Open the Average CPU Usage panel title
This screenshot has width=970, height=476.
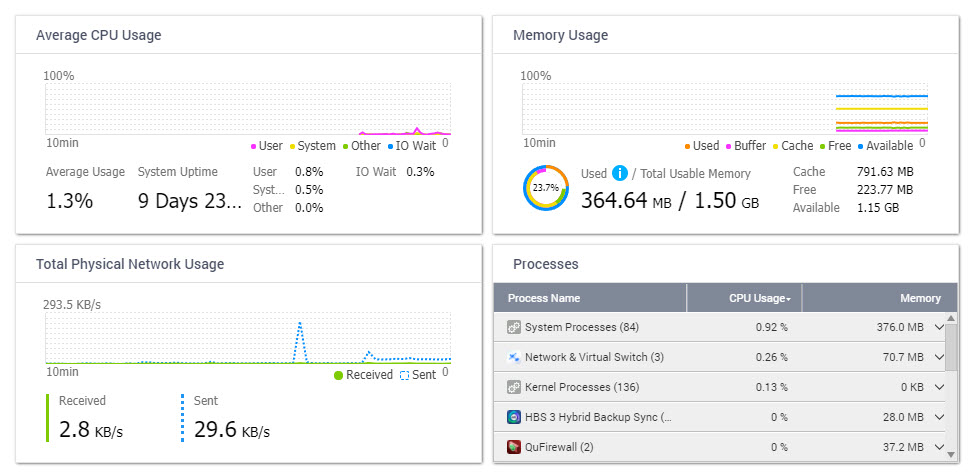click(98, 35)
